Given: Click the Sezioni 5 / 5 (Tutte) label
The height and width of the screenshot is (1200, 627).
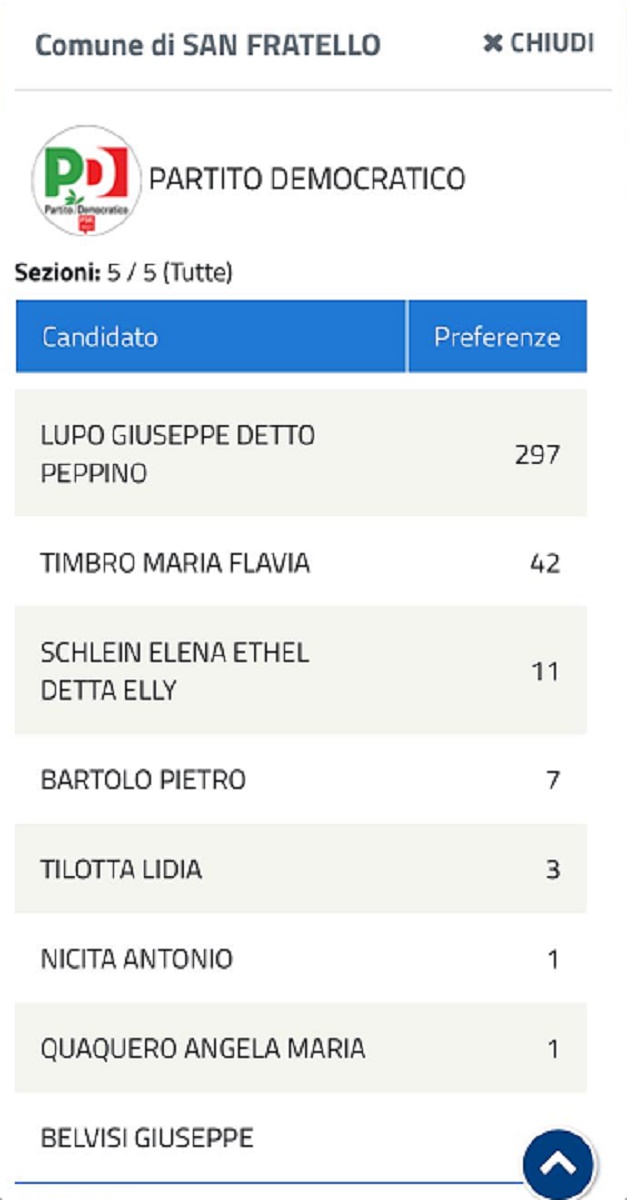Looking at the screenshot, I should (x=124, y=273).
